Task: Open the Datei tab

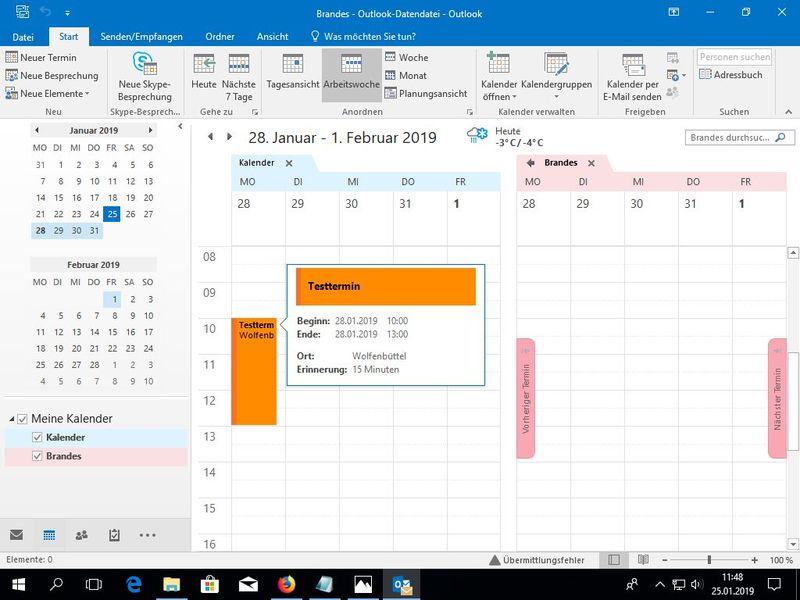Action: (23, 37)
